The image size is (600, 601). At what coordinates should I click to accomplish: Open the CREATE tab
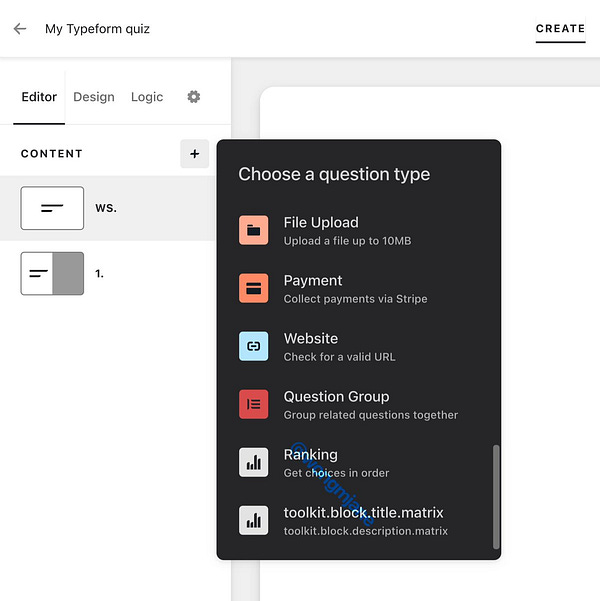click(x=561, y=29)
